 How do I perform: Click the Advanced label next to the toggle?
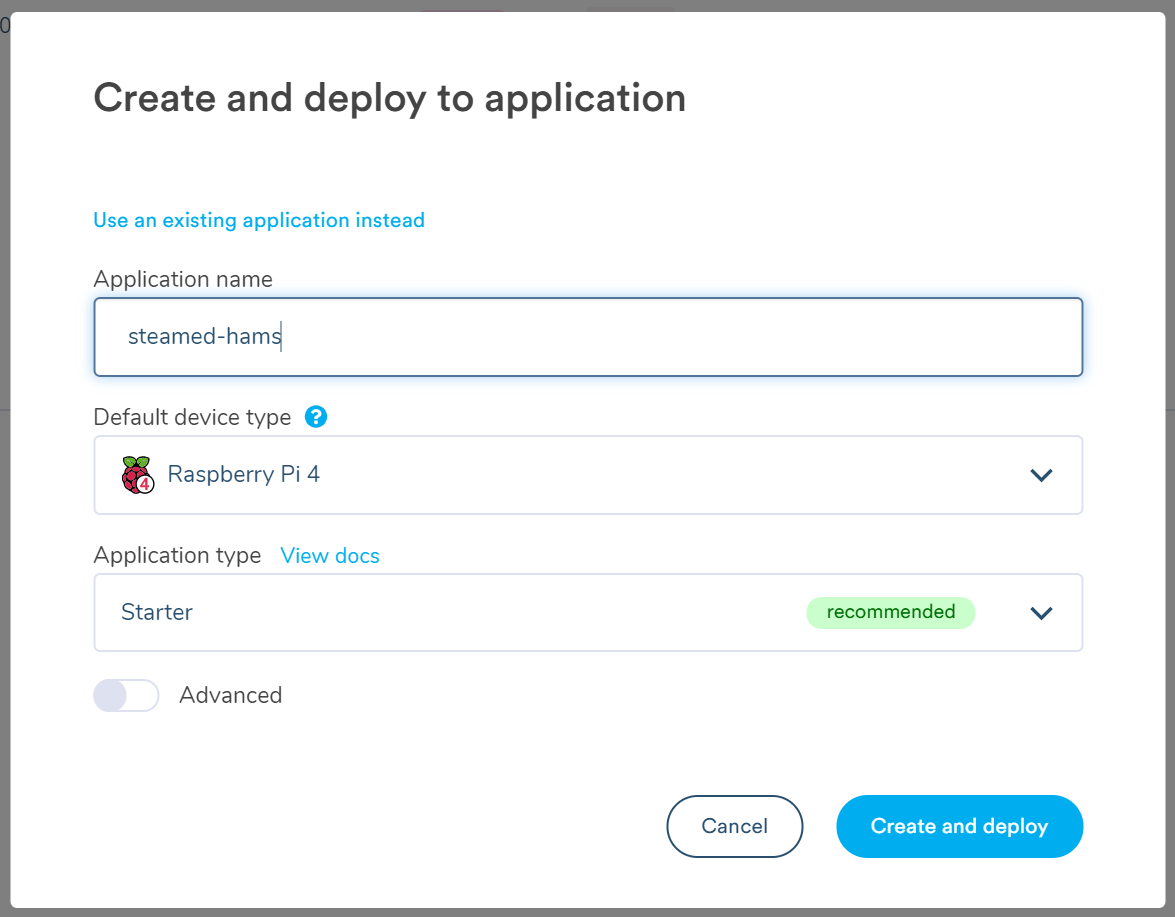[231, 695]
